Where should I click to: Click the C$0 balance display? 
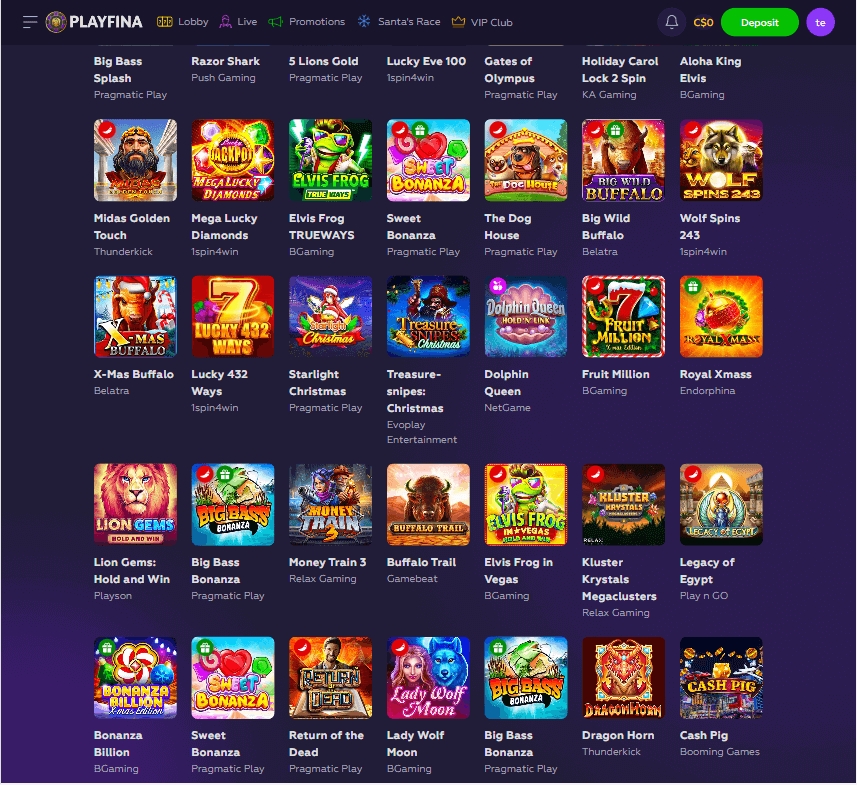coord(703,22)
